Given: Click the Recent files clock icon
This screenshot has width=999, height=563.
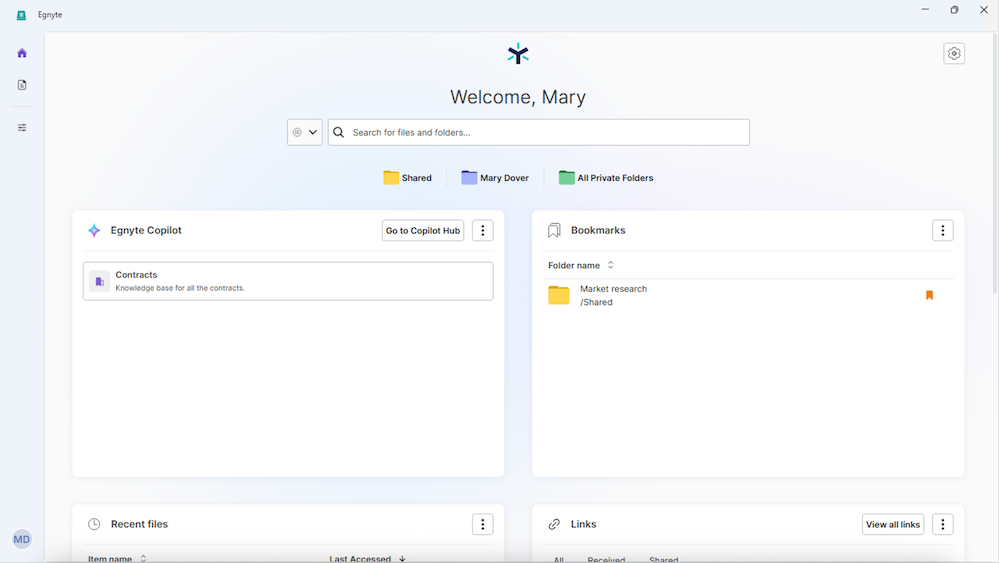Looking at the screenshot, I should click(94, 524).
